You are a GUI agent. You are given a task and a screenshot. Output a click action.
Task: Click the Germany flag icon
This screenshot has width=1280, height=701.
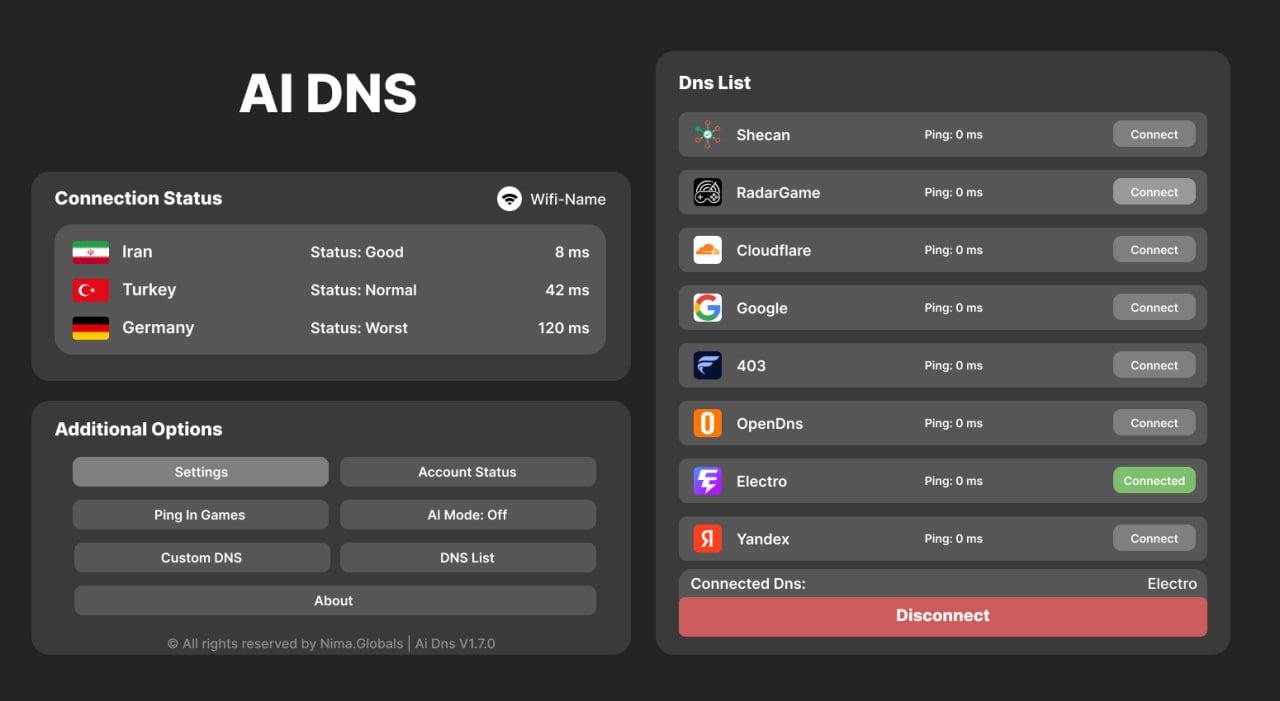click(x=91, y=328)
